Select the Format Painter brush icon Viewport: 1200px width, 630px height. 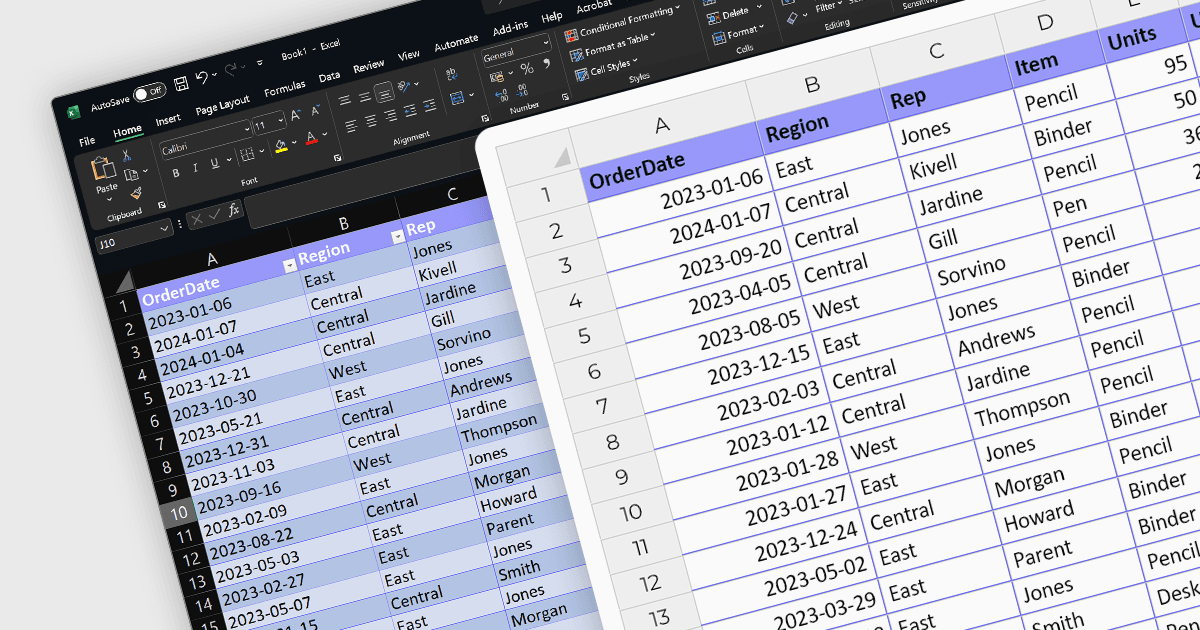pos(137,193)
